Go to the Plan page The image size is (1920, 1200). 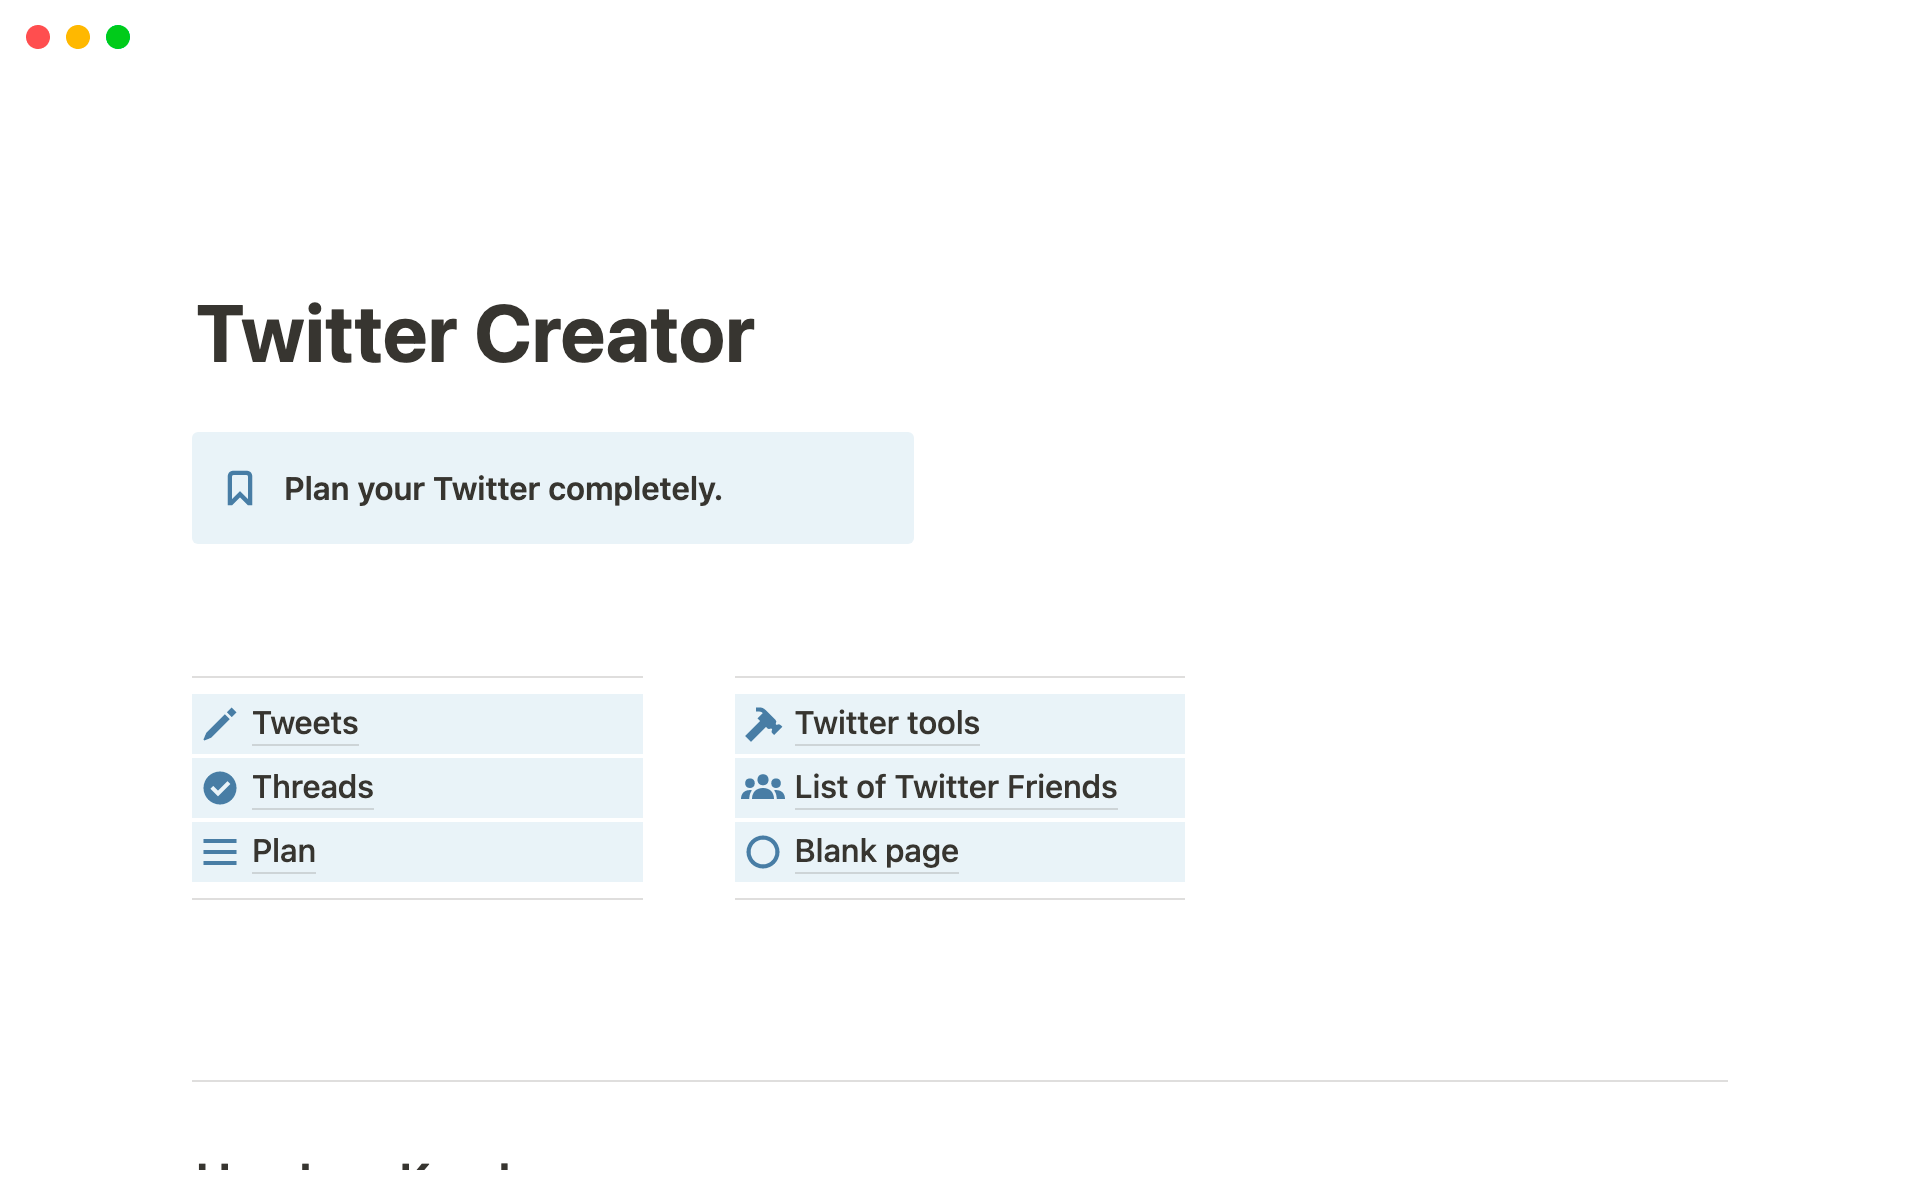coord(284,851)
